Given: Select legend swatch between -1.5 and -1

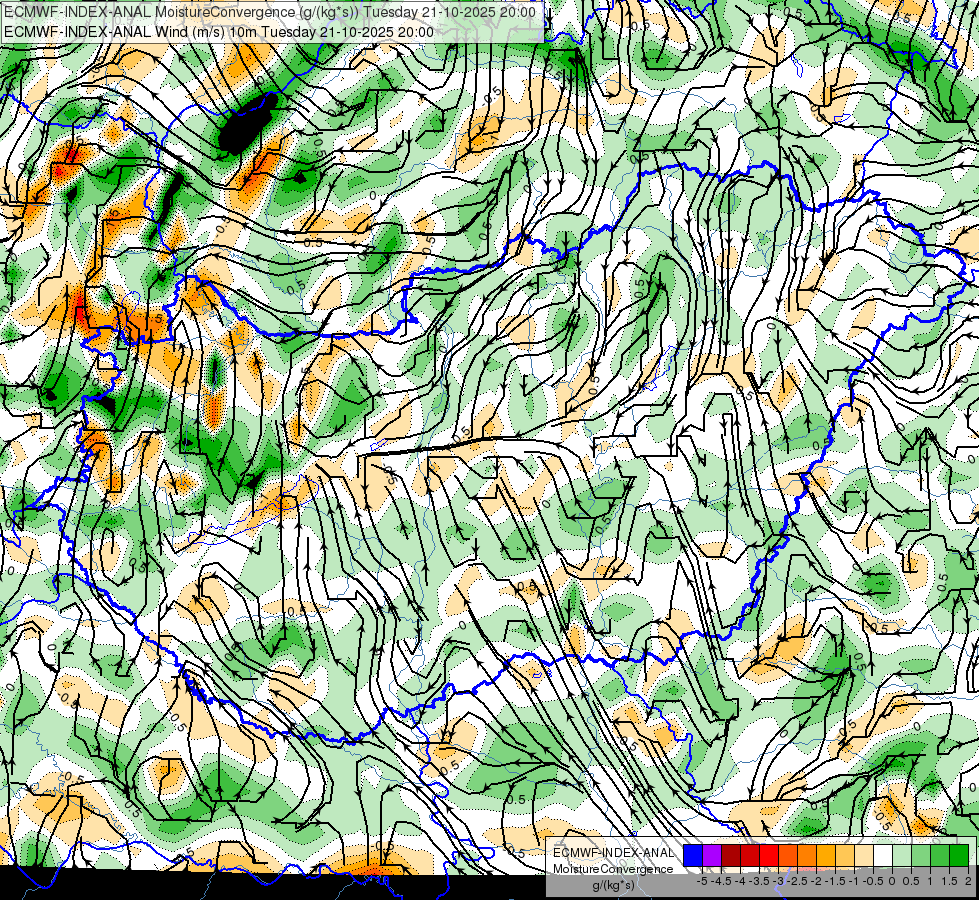Looking at the screenshot, I should point(845,856).
